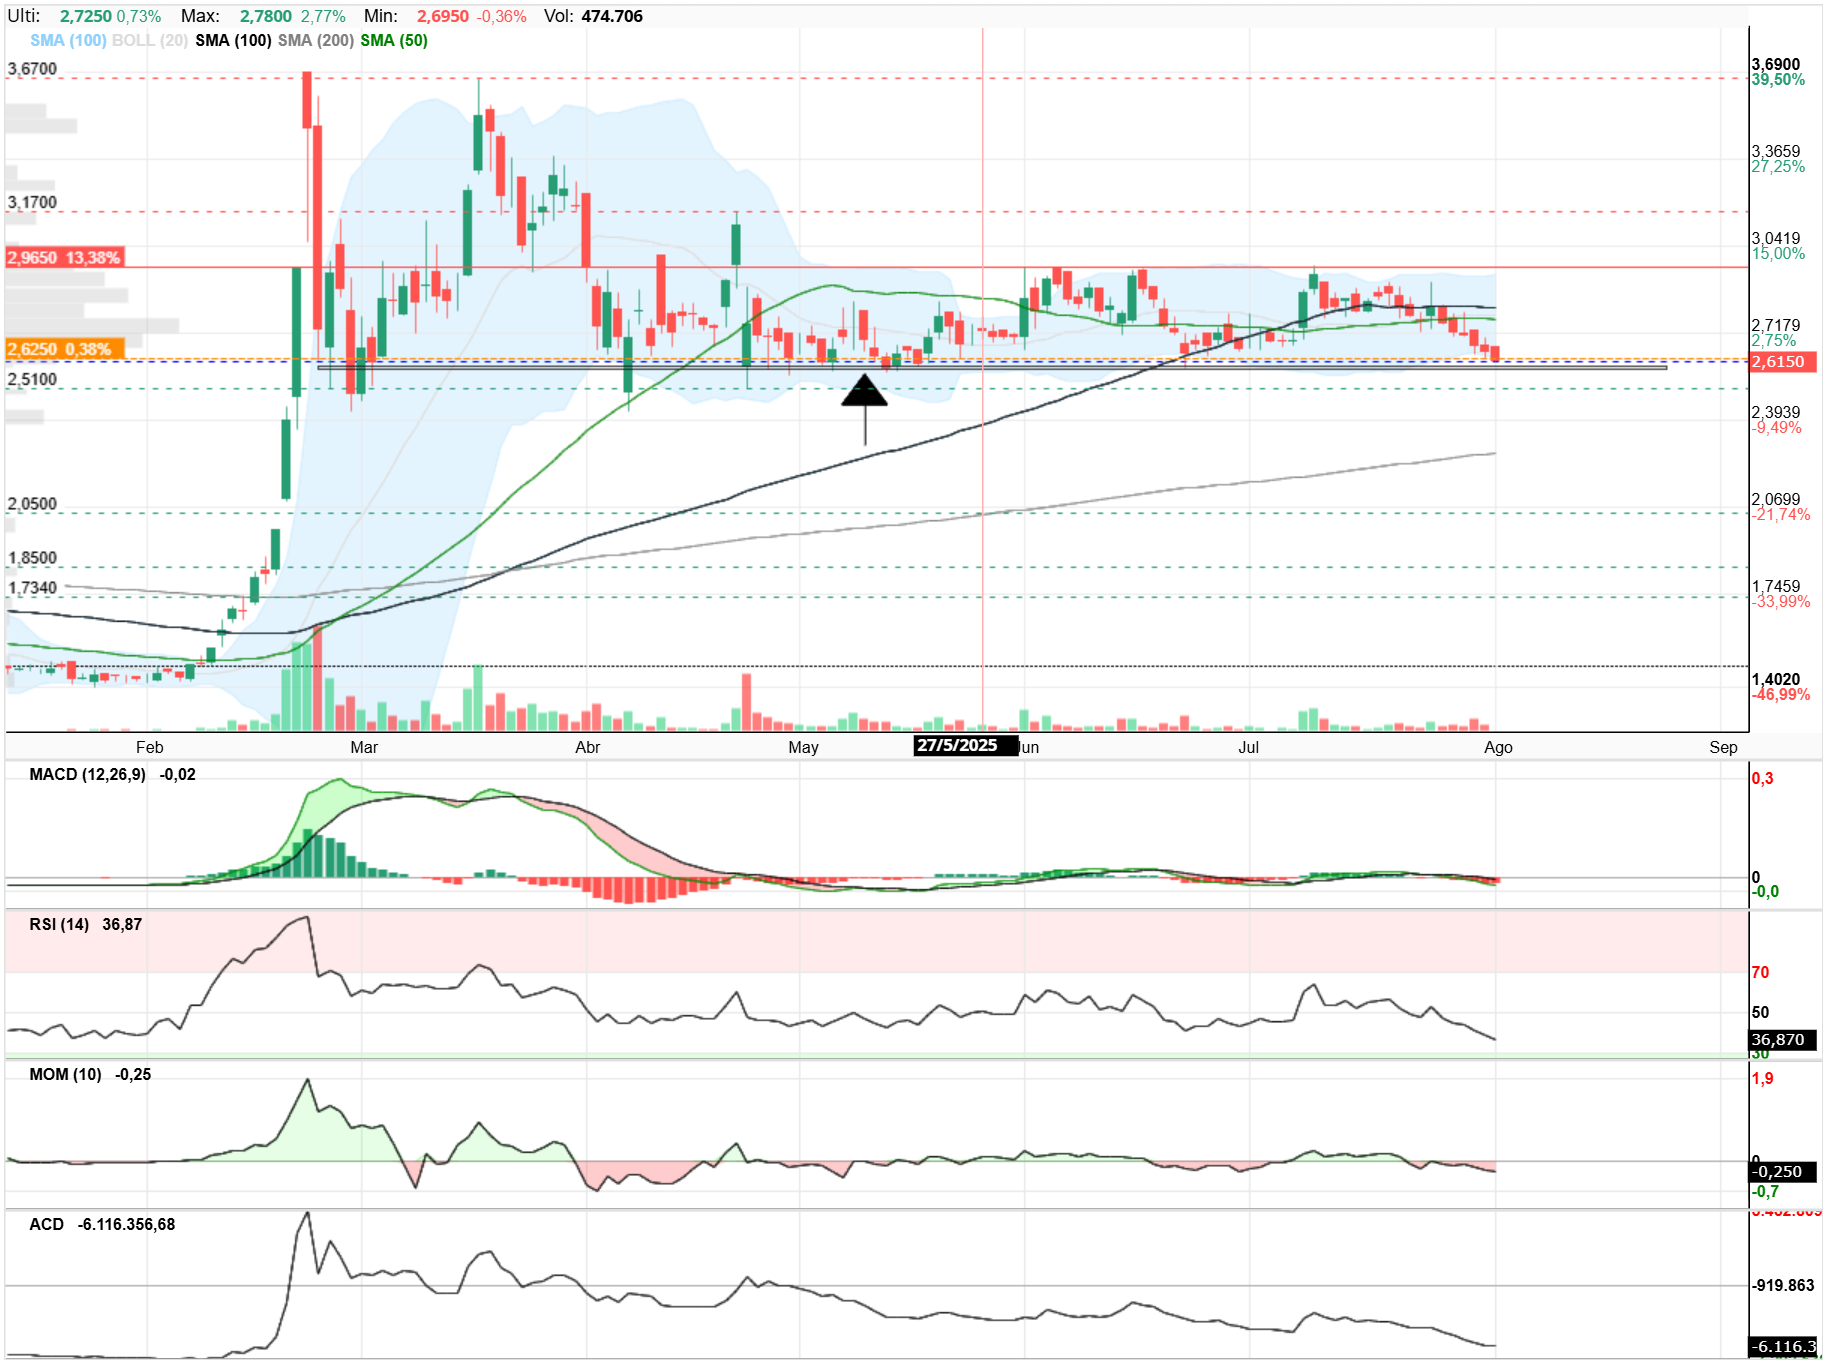Click the RSI 70 overbought level label

[1760, 973]
